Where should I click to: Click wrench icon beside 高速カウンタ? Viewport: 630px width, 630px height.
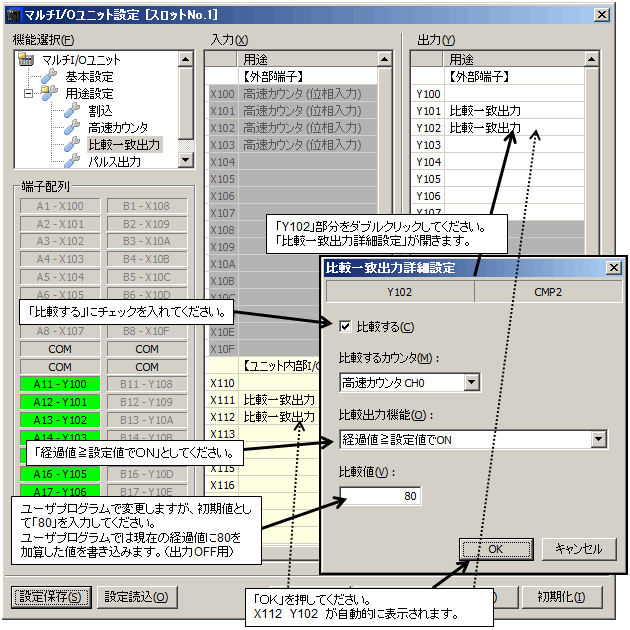point(71,128)
